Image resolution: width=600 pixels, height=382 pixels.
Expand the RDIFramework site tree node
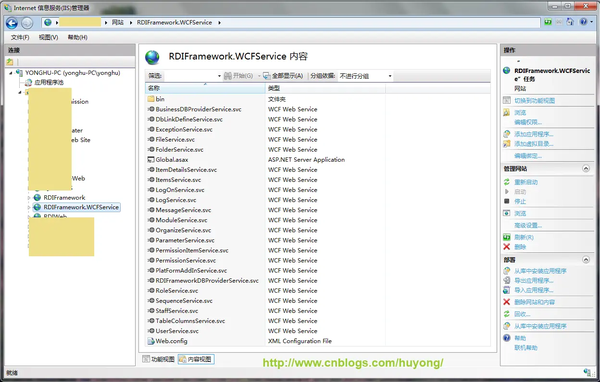coord(29,198)
